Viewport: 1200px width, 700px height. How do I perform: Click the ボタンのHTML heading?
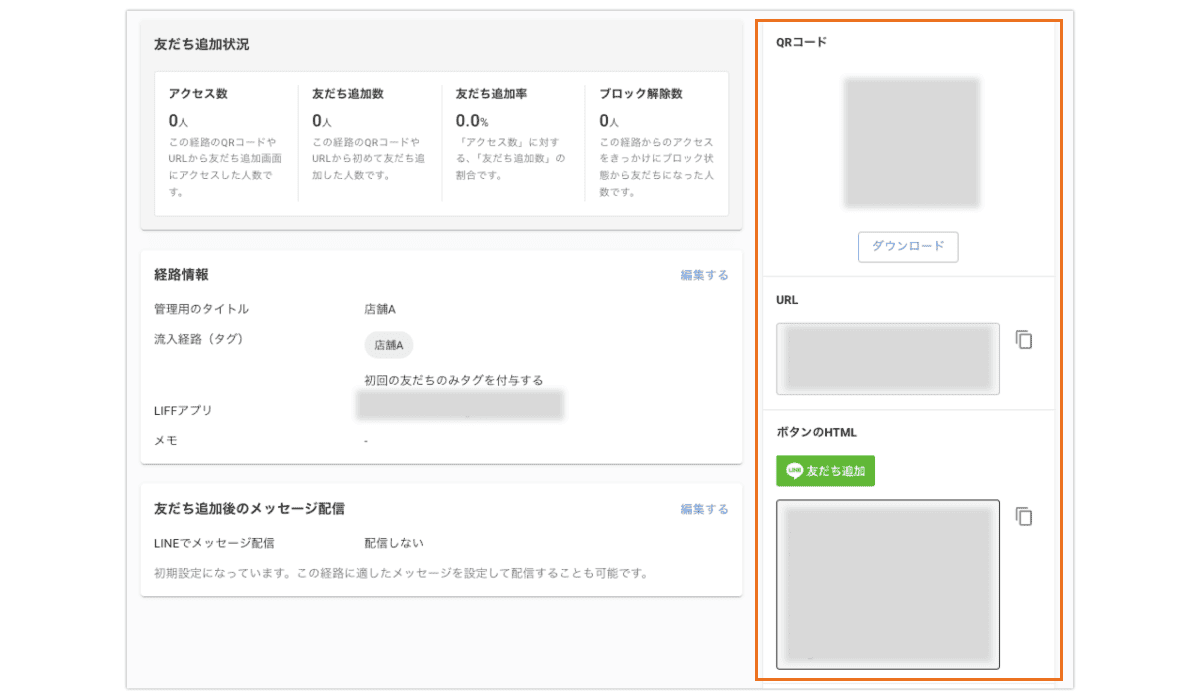pyautogui.click(x=816, y=433)
